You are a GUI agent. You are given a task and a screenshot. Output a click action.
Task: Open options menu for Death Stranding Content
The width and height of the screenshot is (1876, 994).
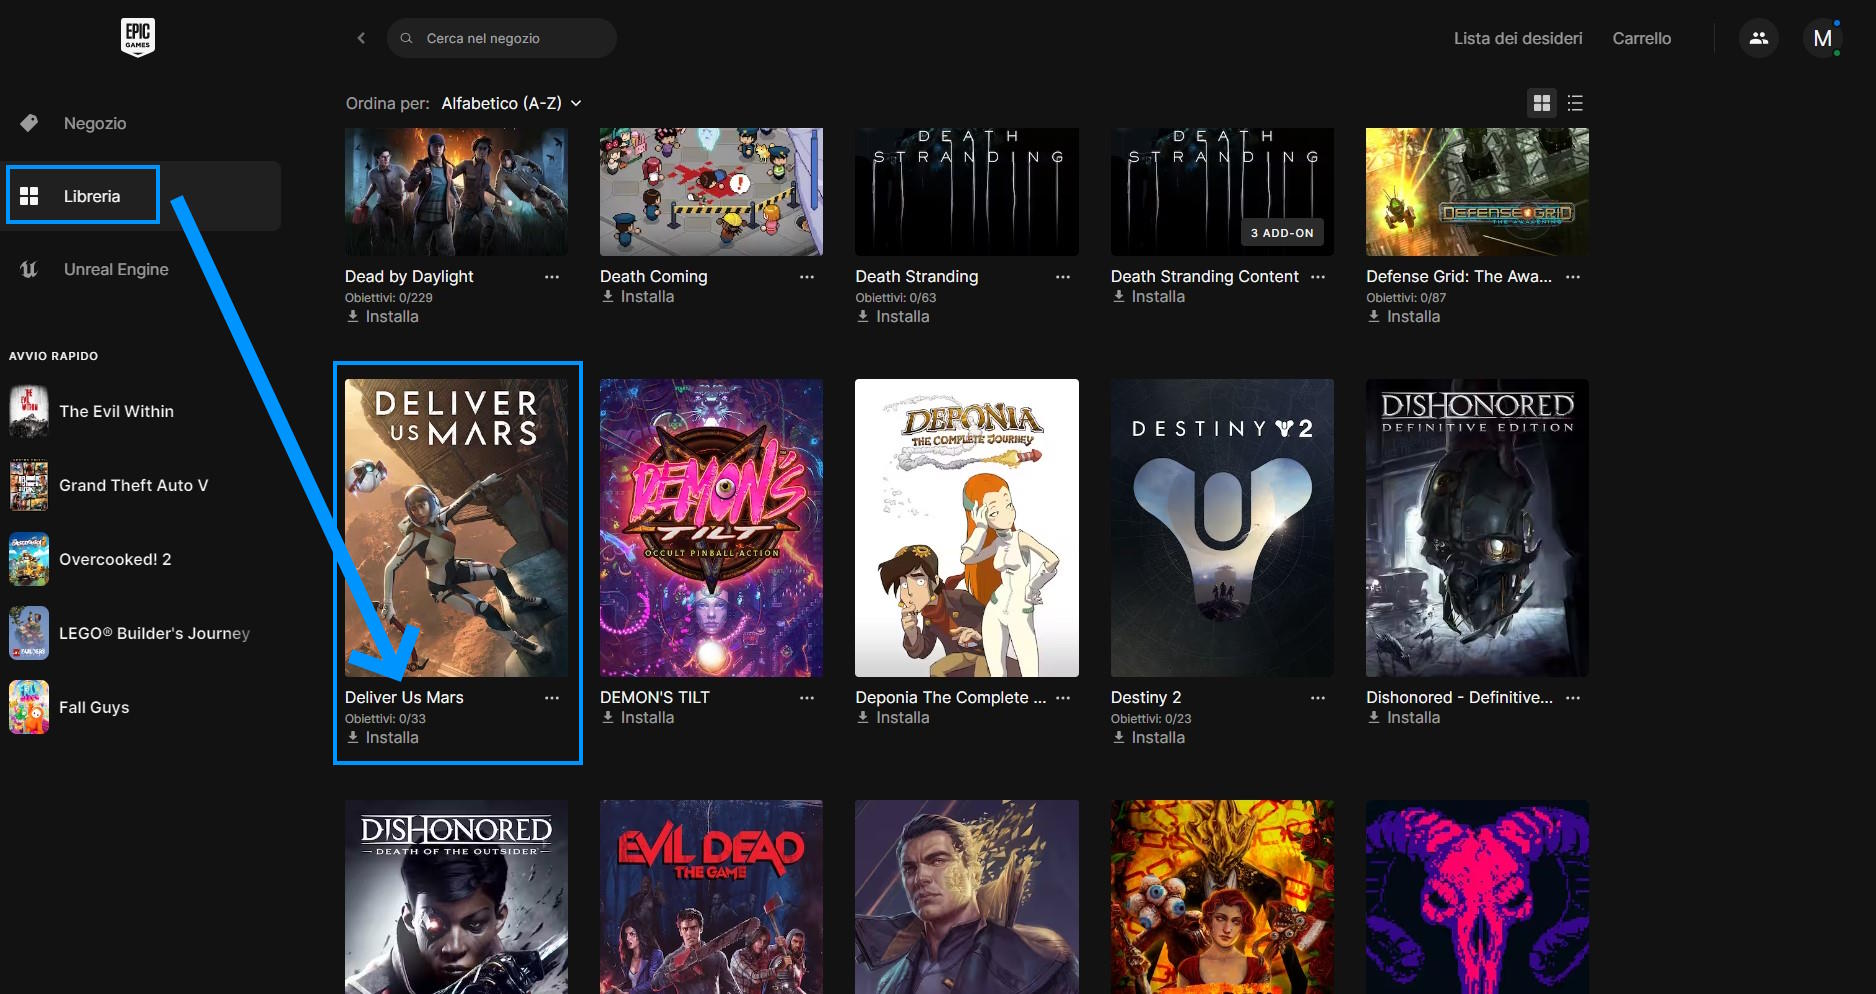click(x=1318, y=277)
